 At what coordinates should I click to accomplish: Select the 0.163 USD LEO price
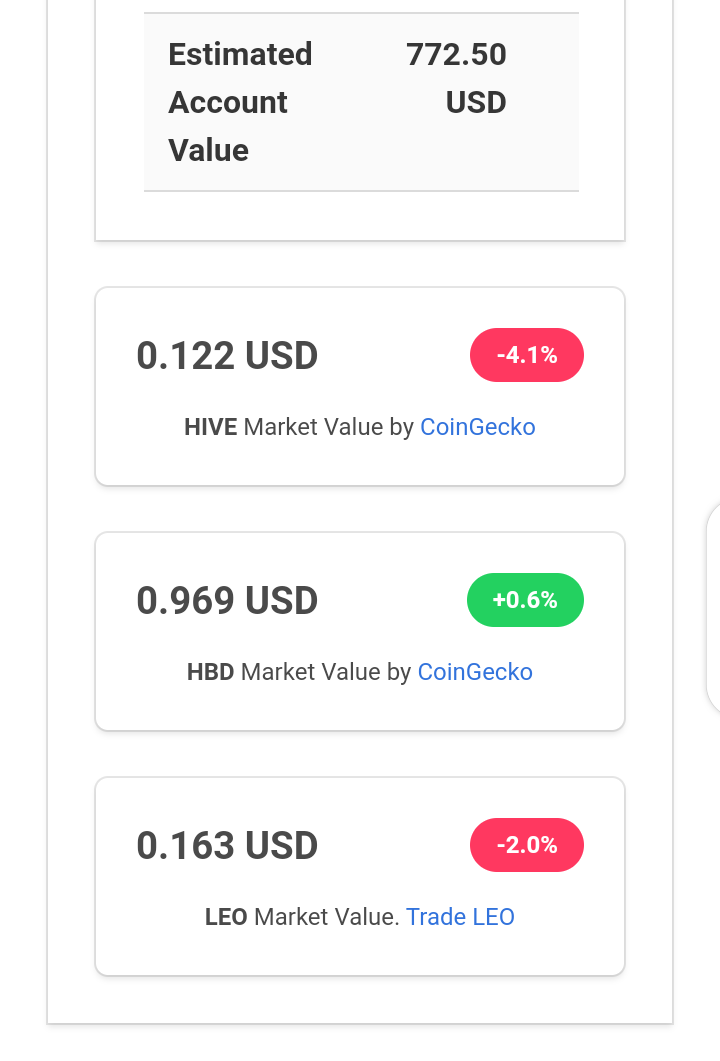point(227,845)
